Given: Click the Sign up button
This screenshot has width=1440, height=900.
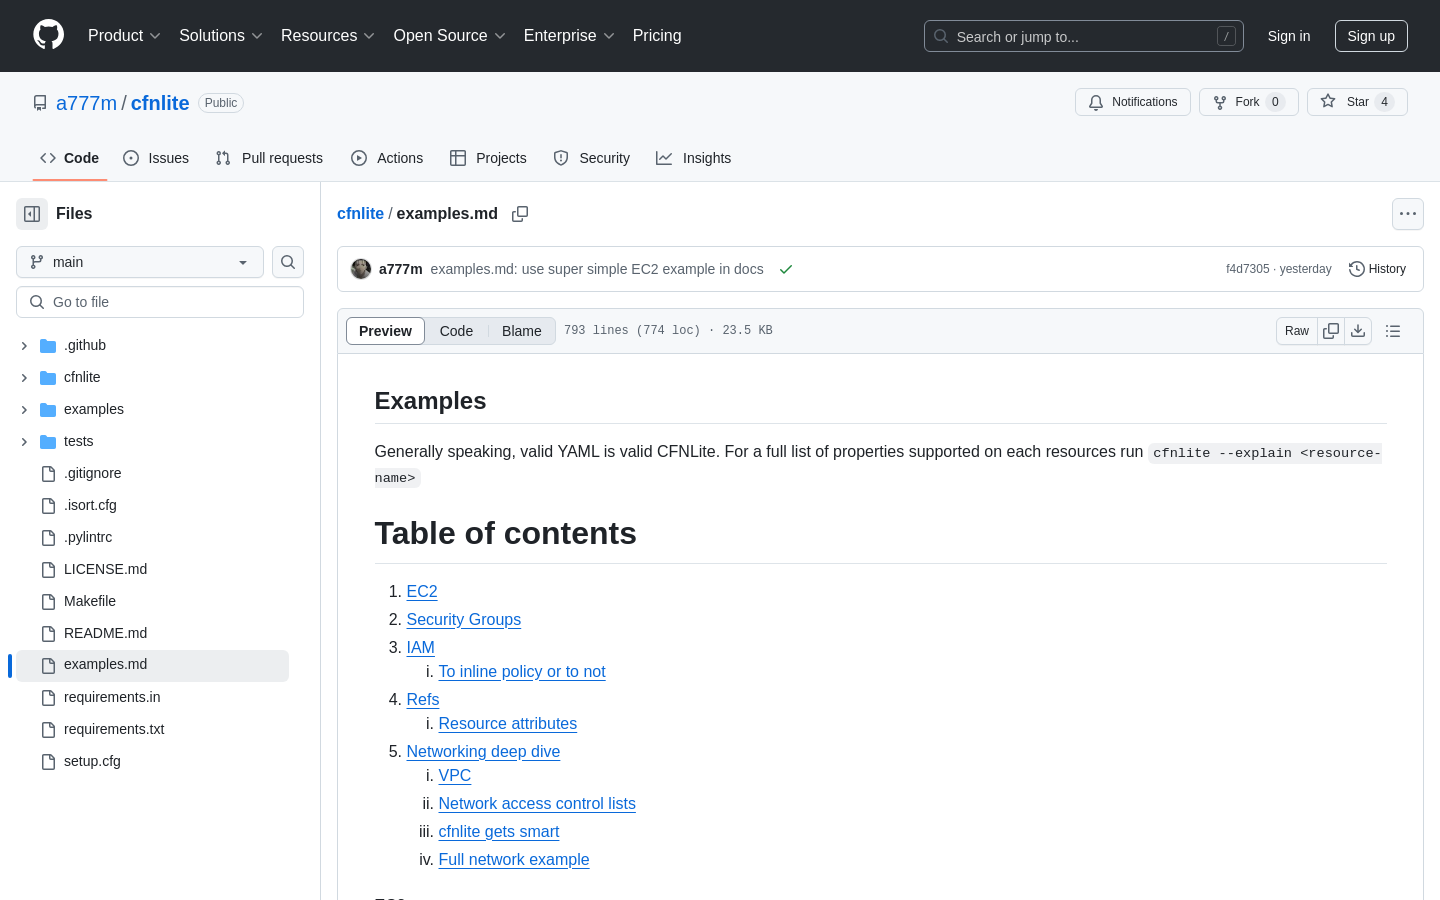Looking at the screenshot, I should pyautogui.click(x=1371, y=36).
